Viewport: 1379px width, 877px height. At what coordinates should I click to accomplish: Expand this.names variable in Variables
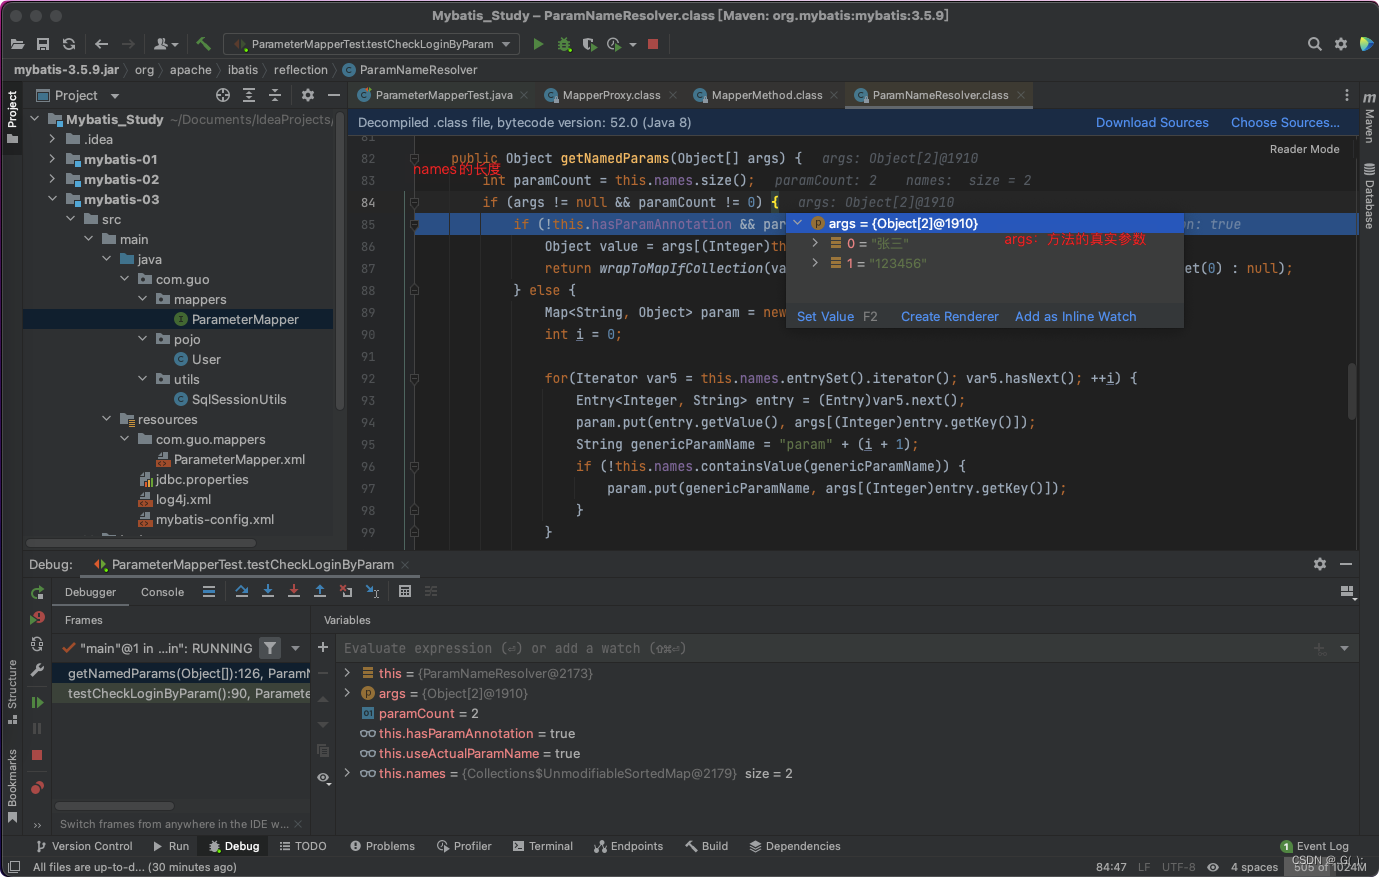[347, 773]
